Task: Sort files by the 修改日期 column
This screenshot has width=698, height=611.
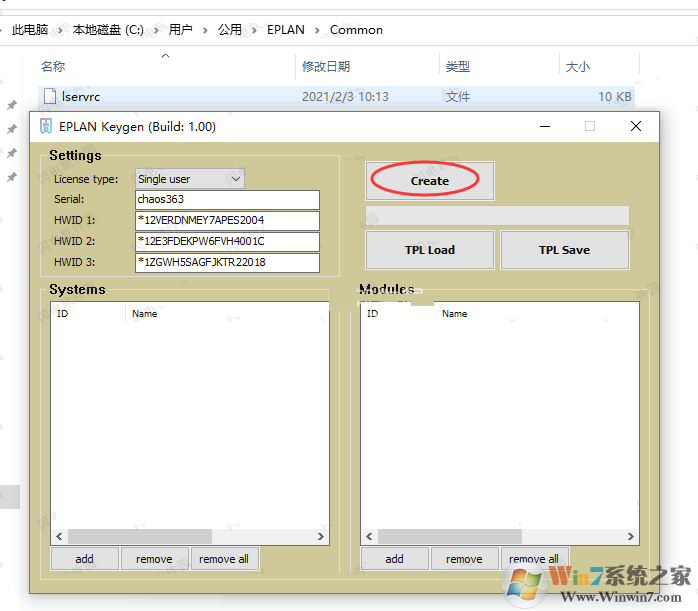Action: (326, 67)
